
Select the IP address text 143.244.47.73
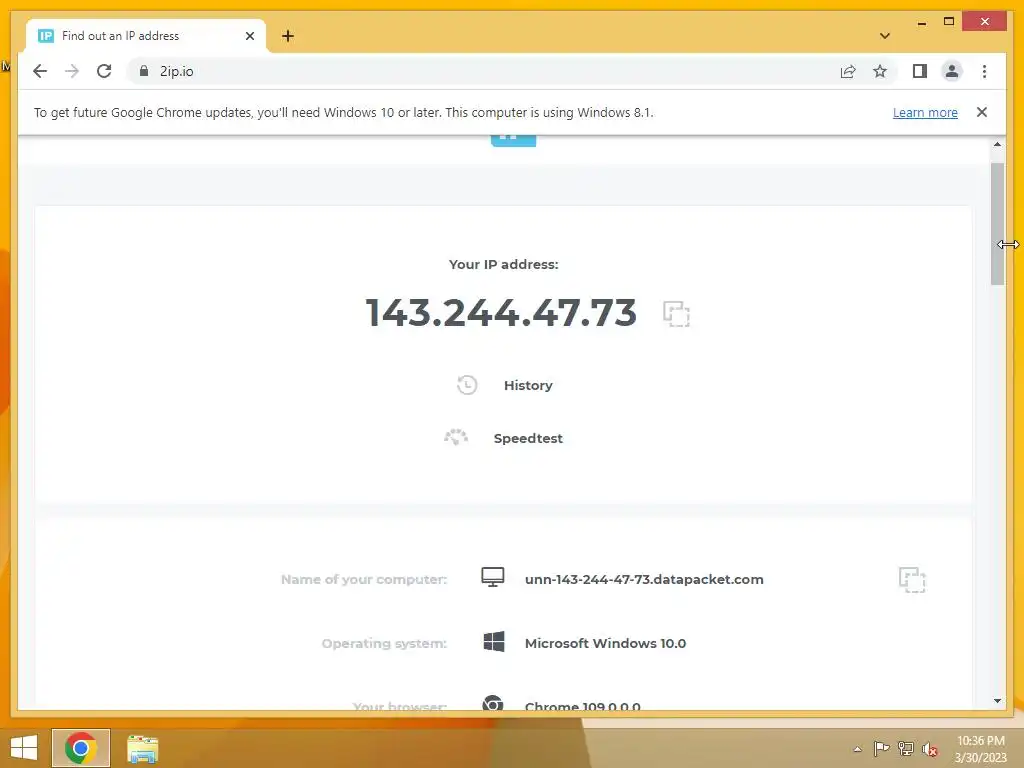501,312
